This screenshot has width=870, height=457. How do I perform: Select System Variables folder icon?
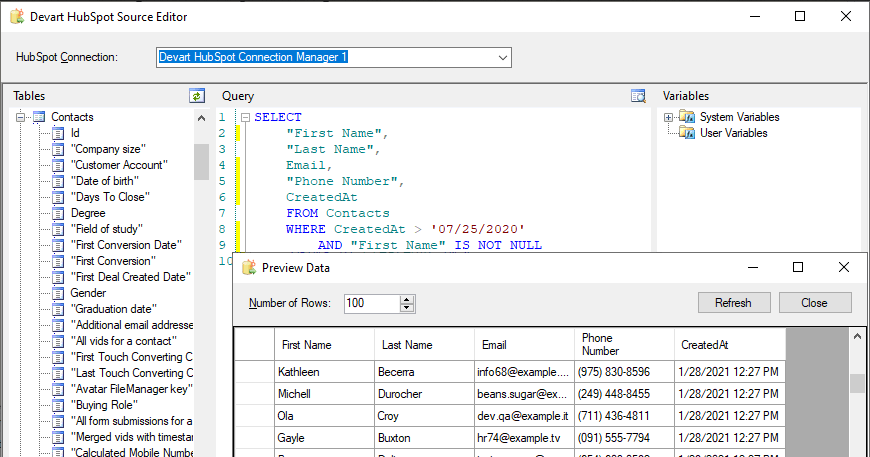click(x=687, y=117)
